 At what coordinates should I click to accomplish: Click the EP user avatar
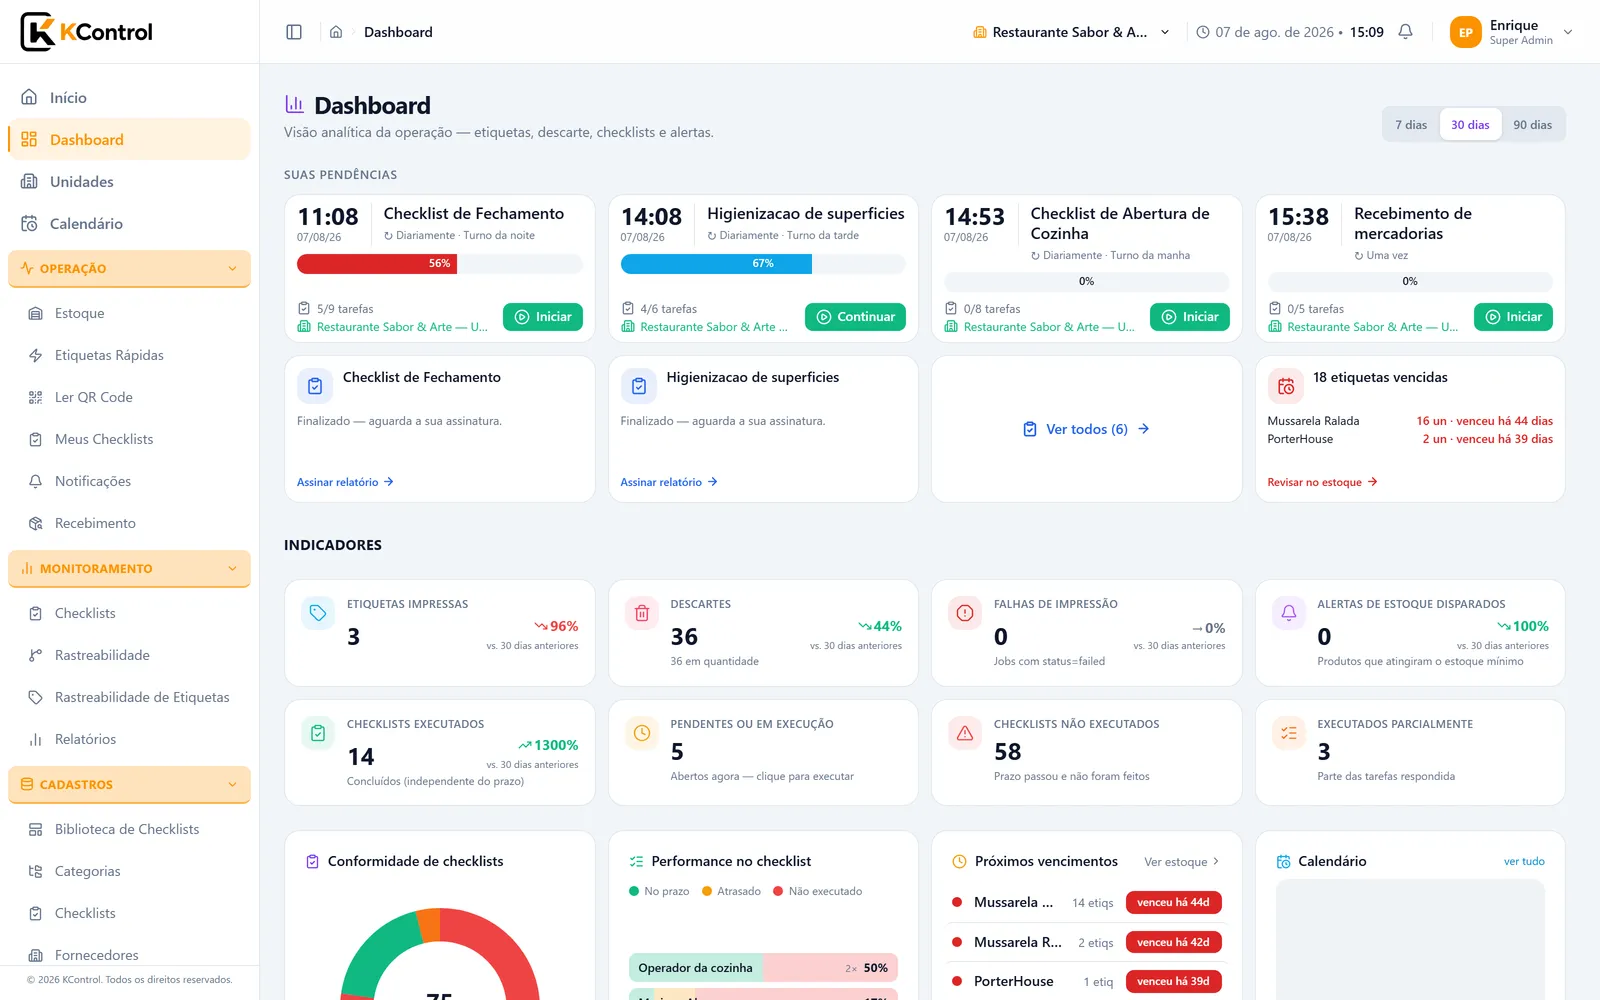pos(1465,32)
